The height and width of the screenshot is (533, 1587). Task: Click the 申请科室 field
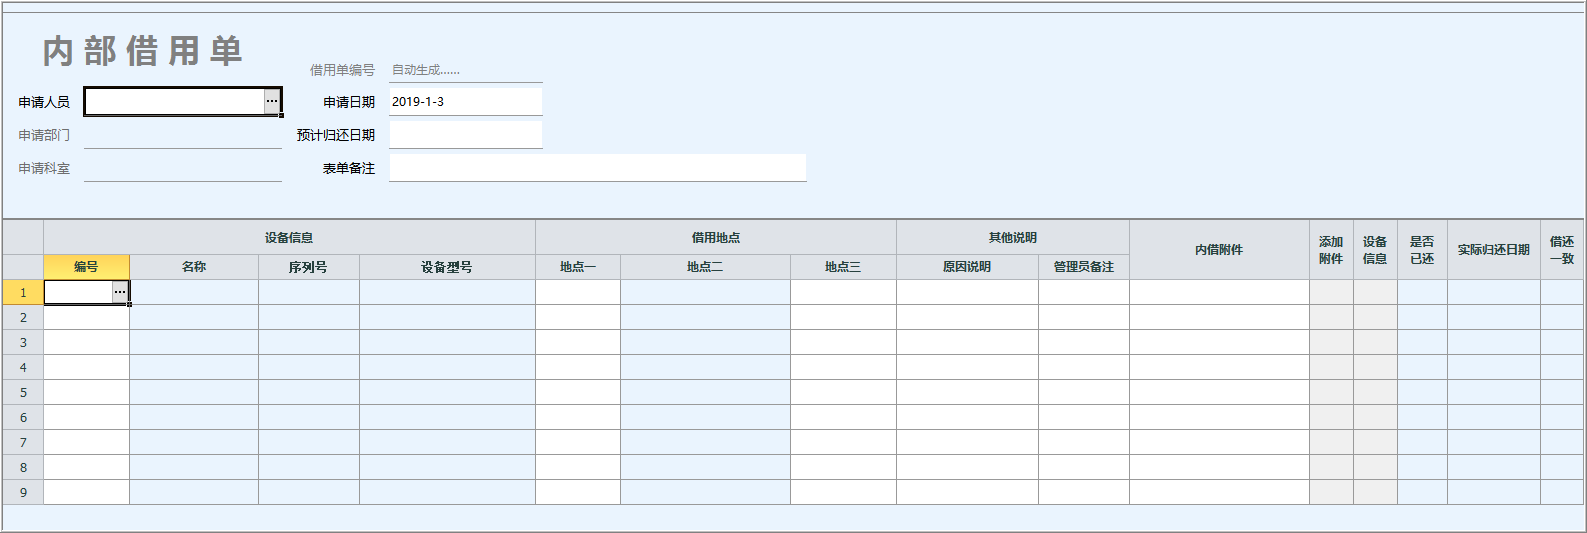pos(183,168)
